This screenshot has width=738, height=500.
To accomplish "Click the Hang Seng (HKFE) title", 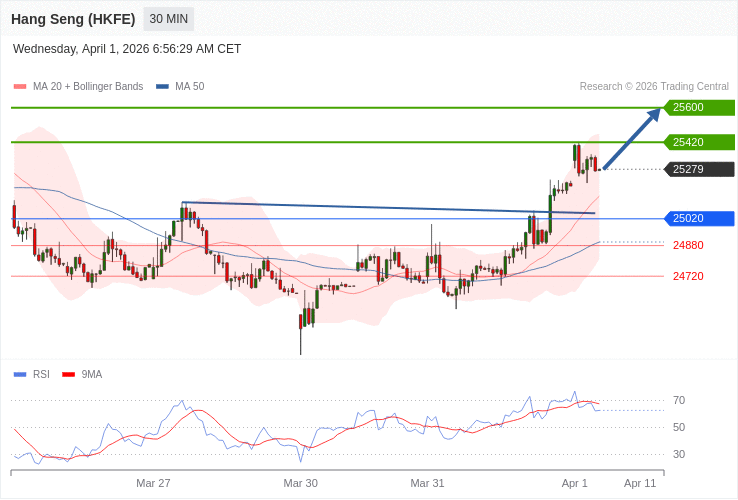I will (73, 19).
